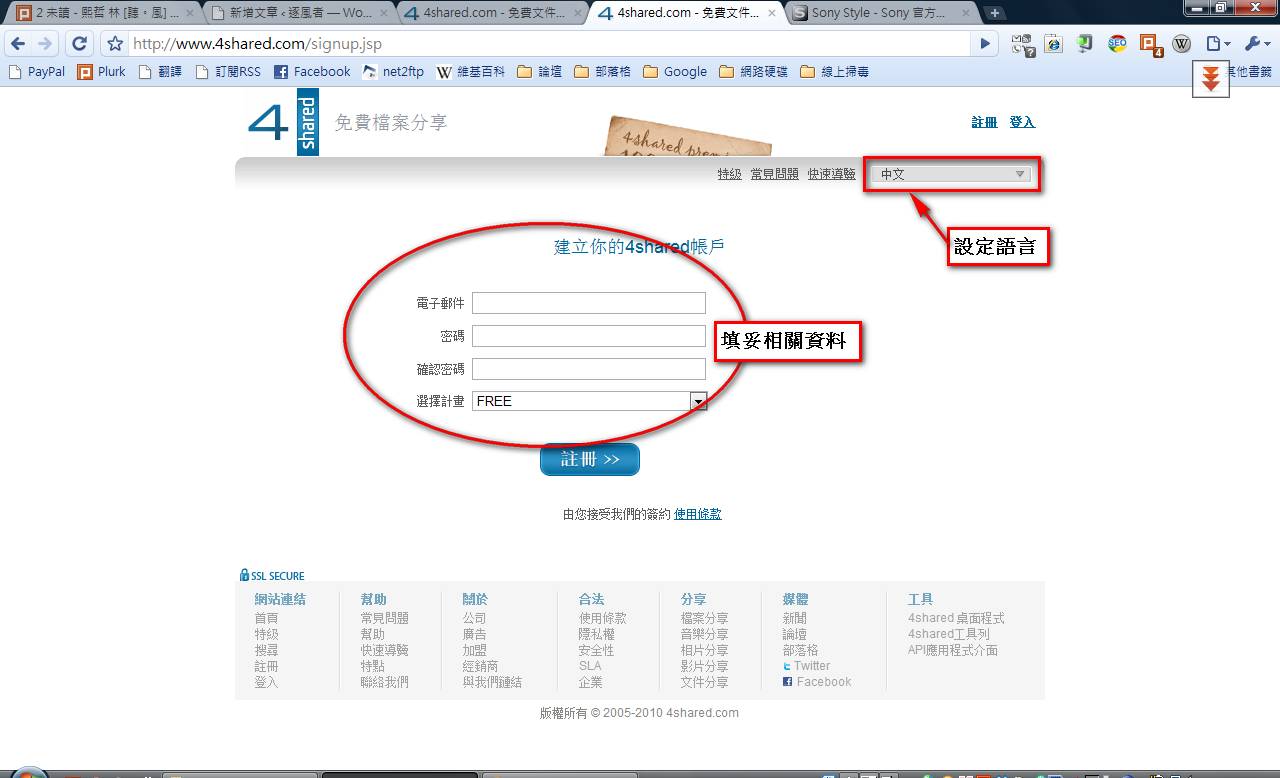Click the 密碼 password field
This screenshot has height=778, width=1280.
(589, 336)
